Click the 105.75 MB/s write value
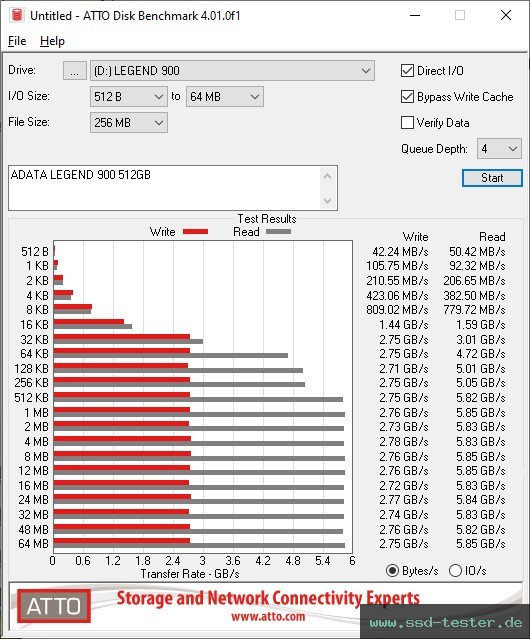Screen dimensions: 530x639 (x=397, y=266)
